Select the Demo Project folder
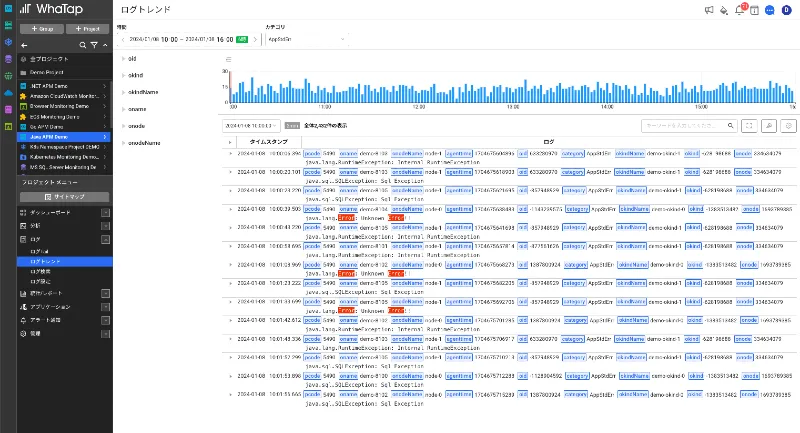The image size is (800, 433). coord(64,72)
